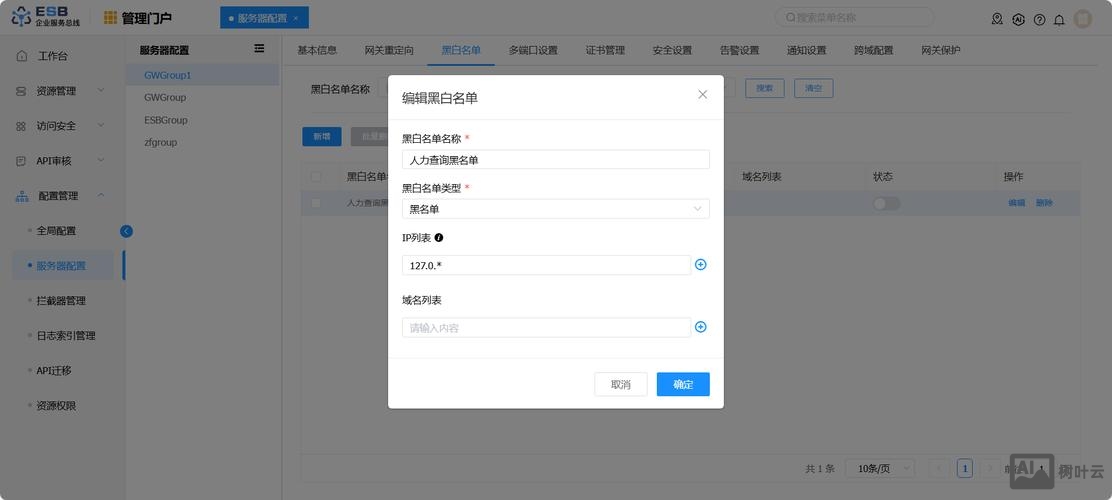Toggle the 服务器配置 list menu icon
Image resolution: width=1112 pixels, height=500 pixels.
[x=260, y=48]
